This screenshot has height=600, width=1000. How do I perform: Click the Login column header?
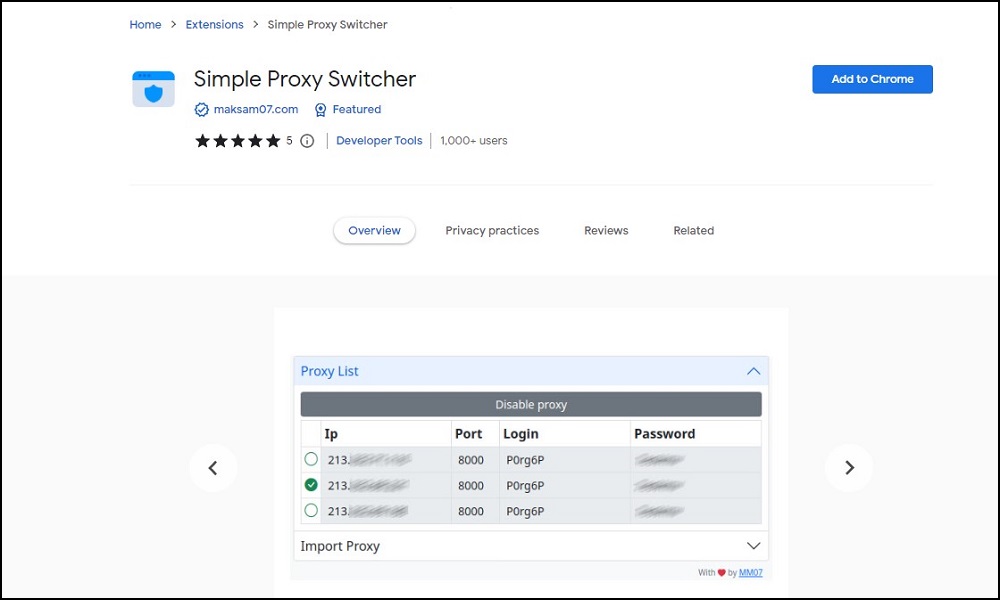pyautogui.click(x=520, y=434)
